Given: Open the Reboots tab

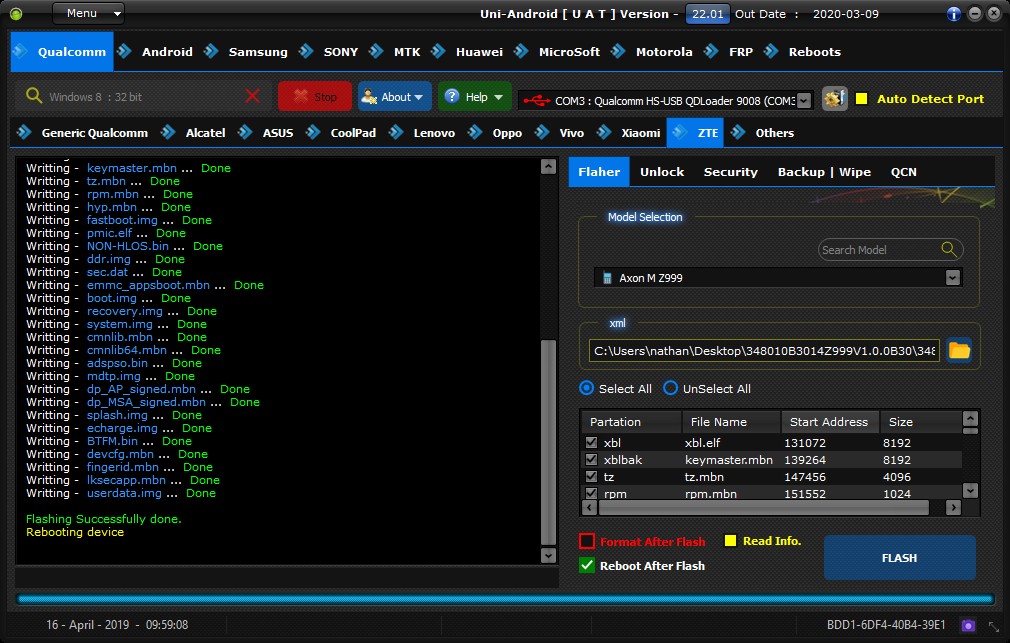Looking at the screenshot, I should point(814,52).
